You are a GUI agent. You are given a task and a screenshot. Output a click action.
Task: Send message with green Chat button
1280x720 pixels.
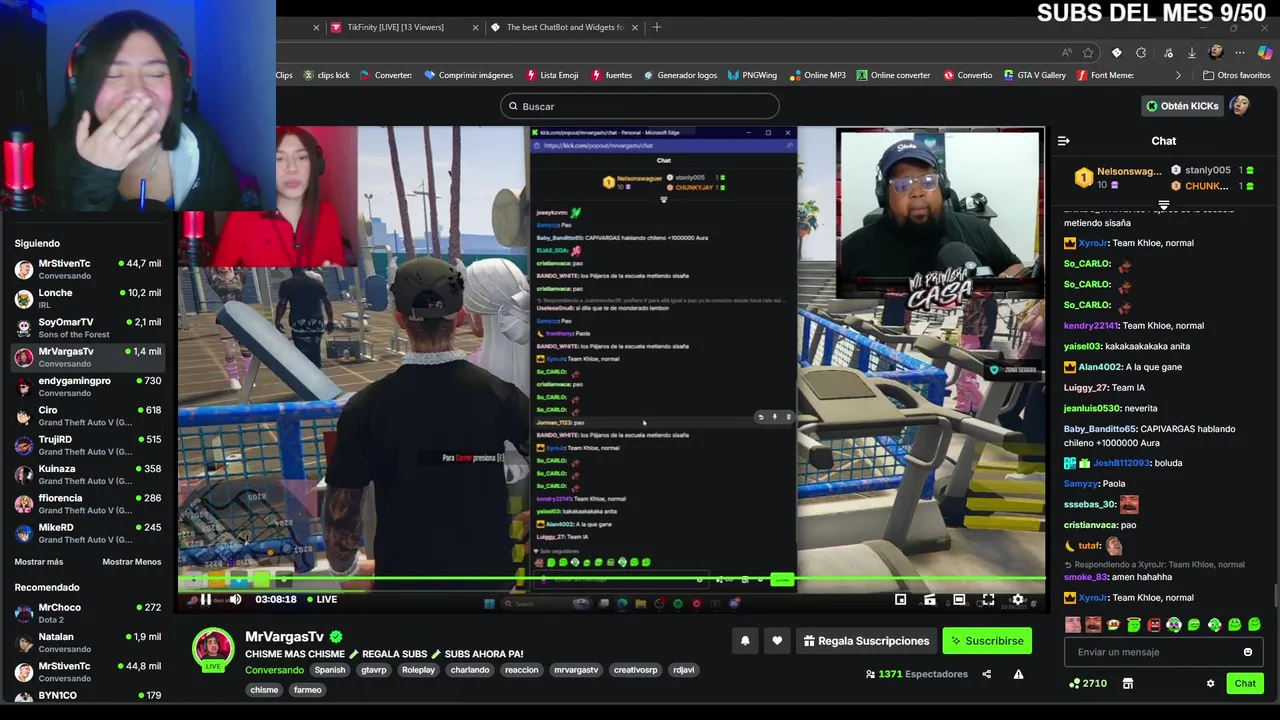[1245, 684]
